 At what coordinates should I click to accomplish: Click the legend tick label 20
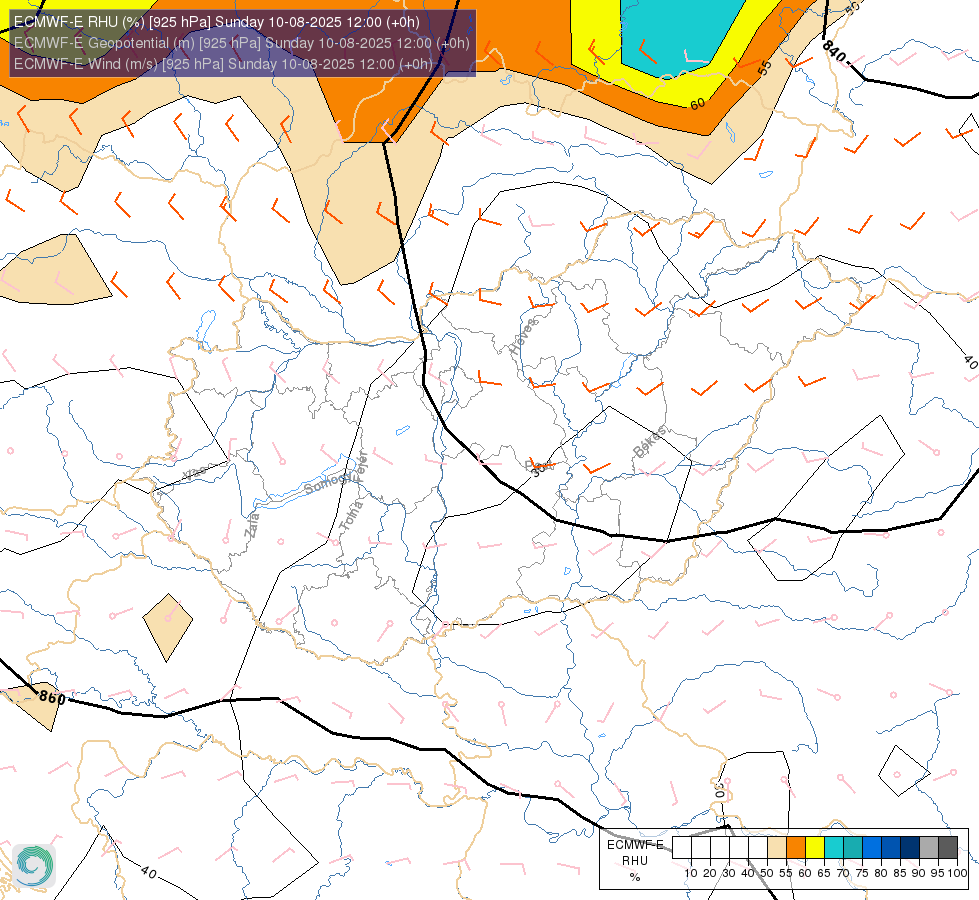710,873
